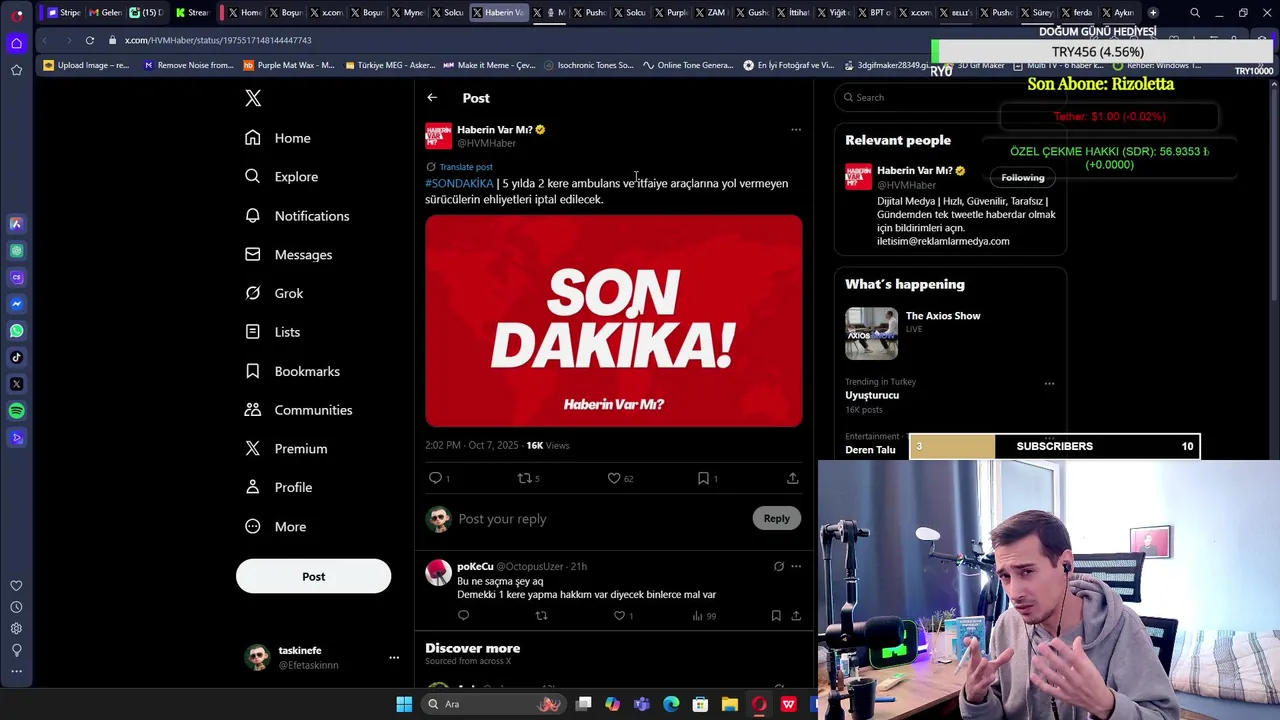Repost poKeCu's comment
Screen dimensions: 1280x720
point(541,616)
